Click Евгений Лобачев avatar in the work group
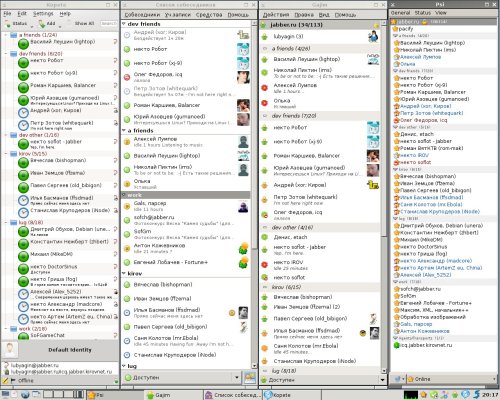The image size is (500, 400). (x=244, y=263)
